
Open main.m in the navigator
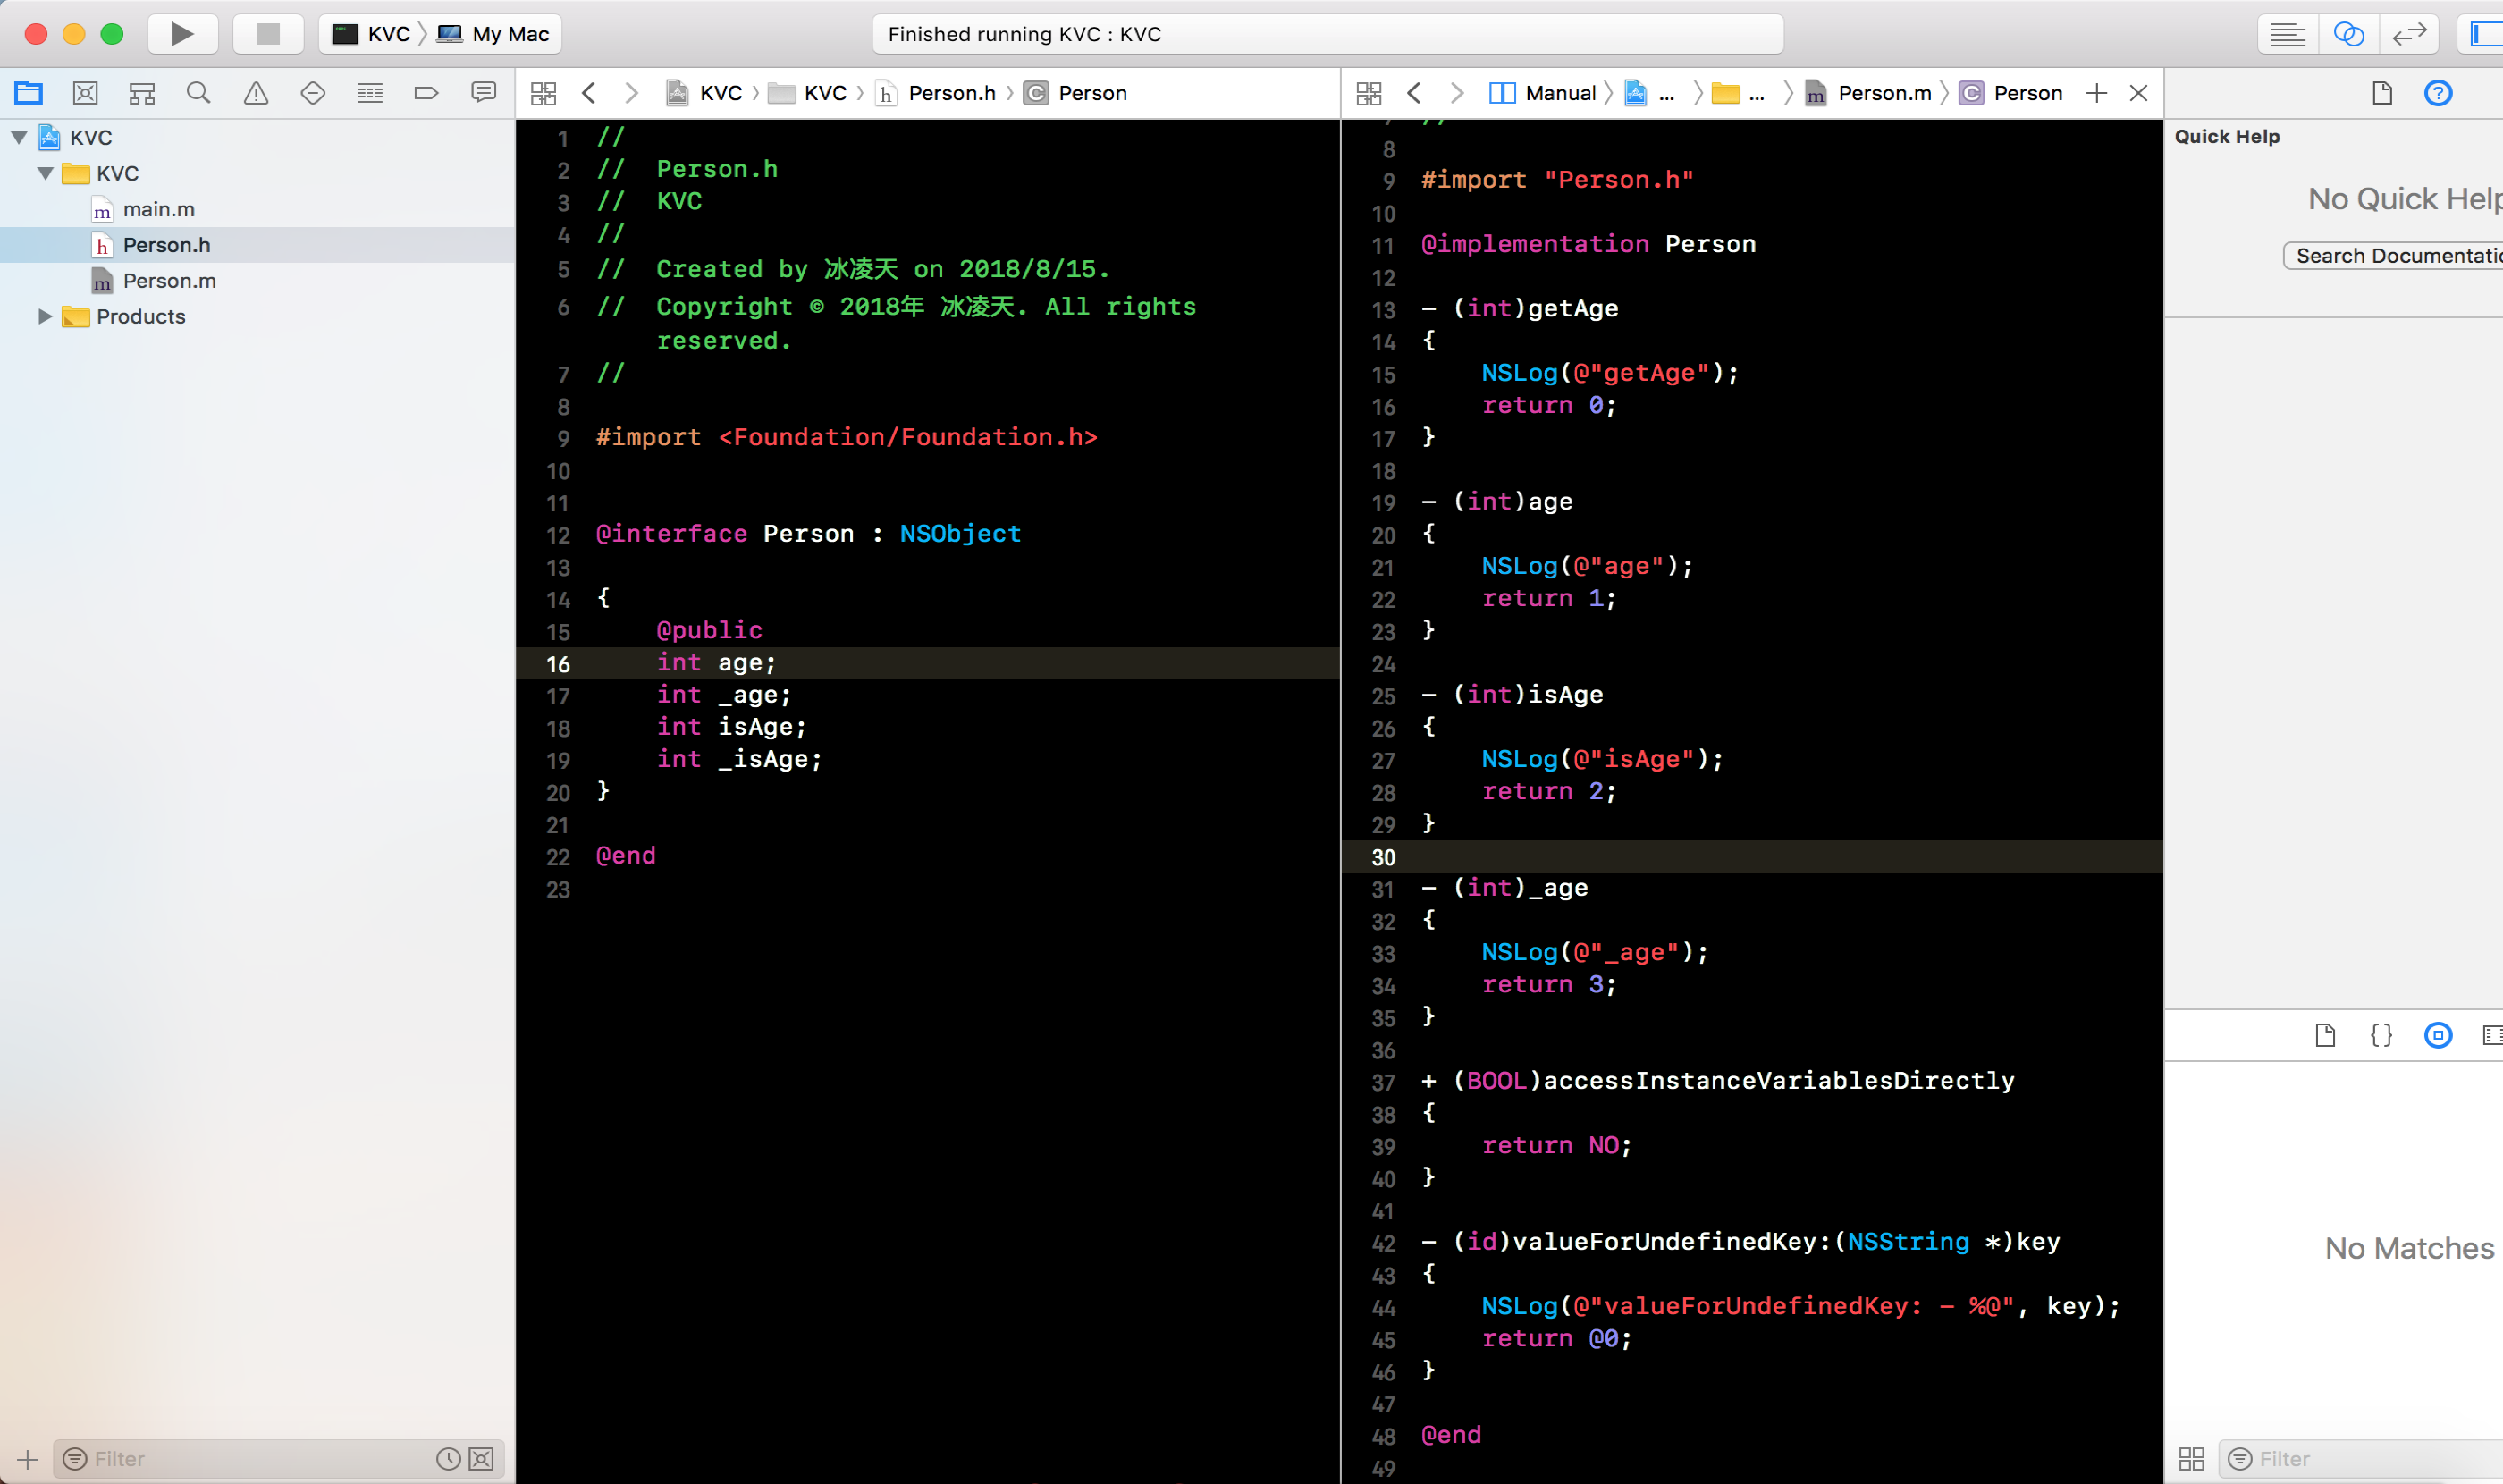(x=158, y=209)
